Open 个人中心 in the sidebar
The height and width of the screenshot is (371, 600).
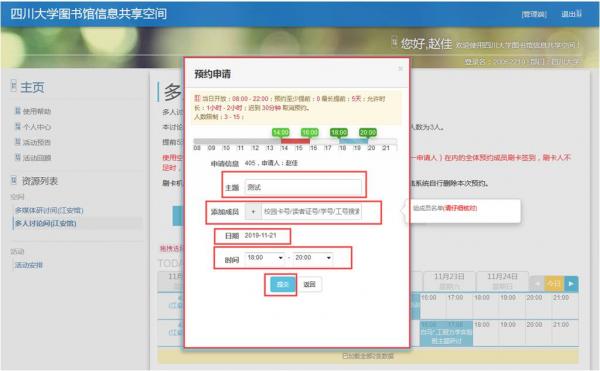[36, 127]
